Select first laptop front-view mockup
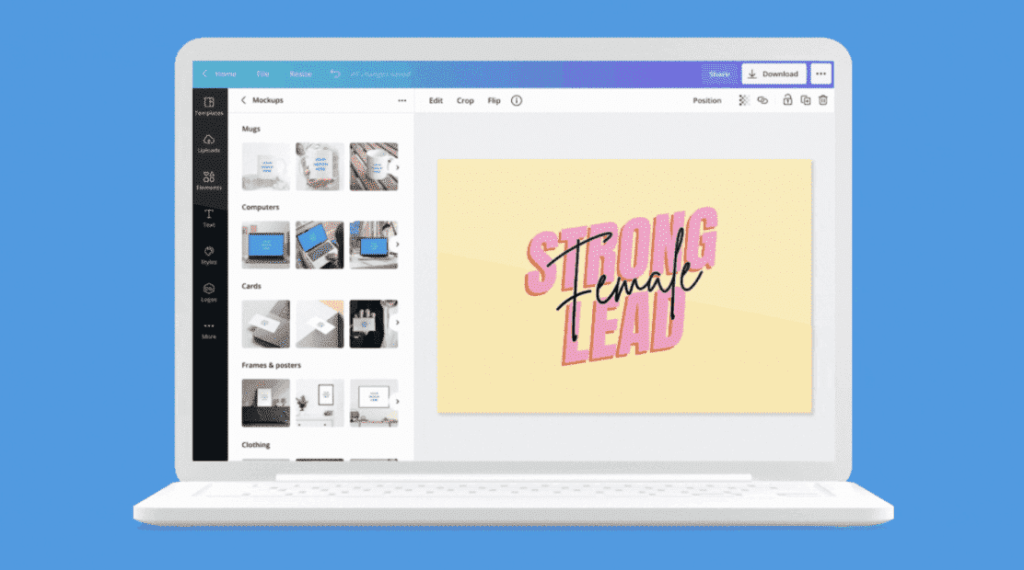1024x570 pixels. click(x=266, y=245)
